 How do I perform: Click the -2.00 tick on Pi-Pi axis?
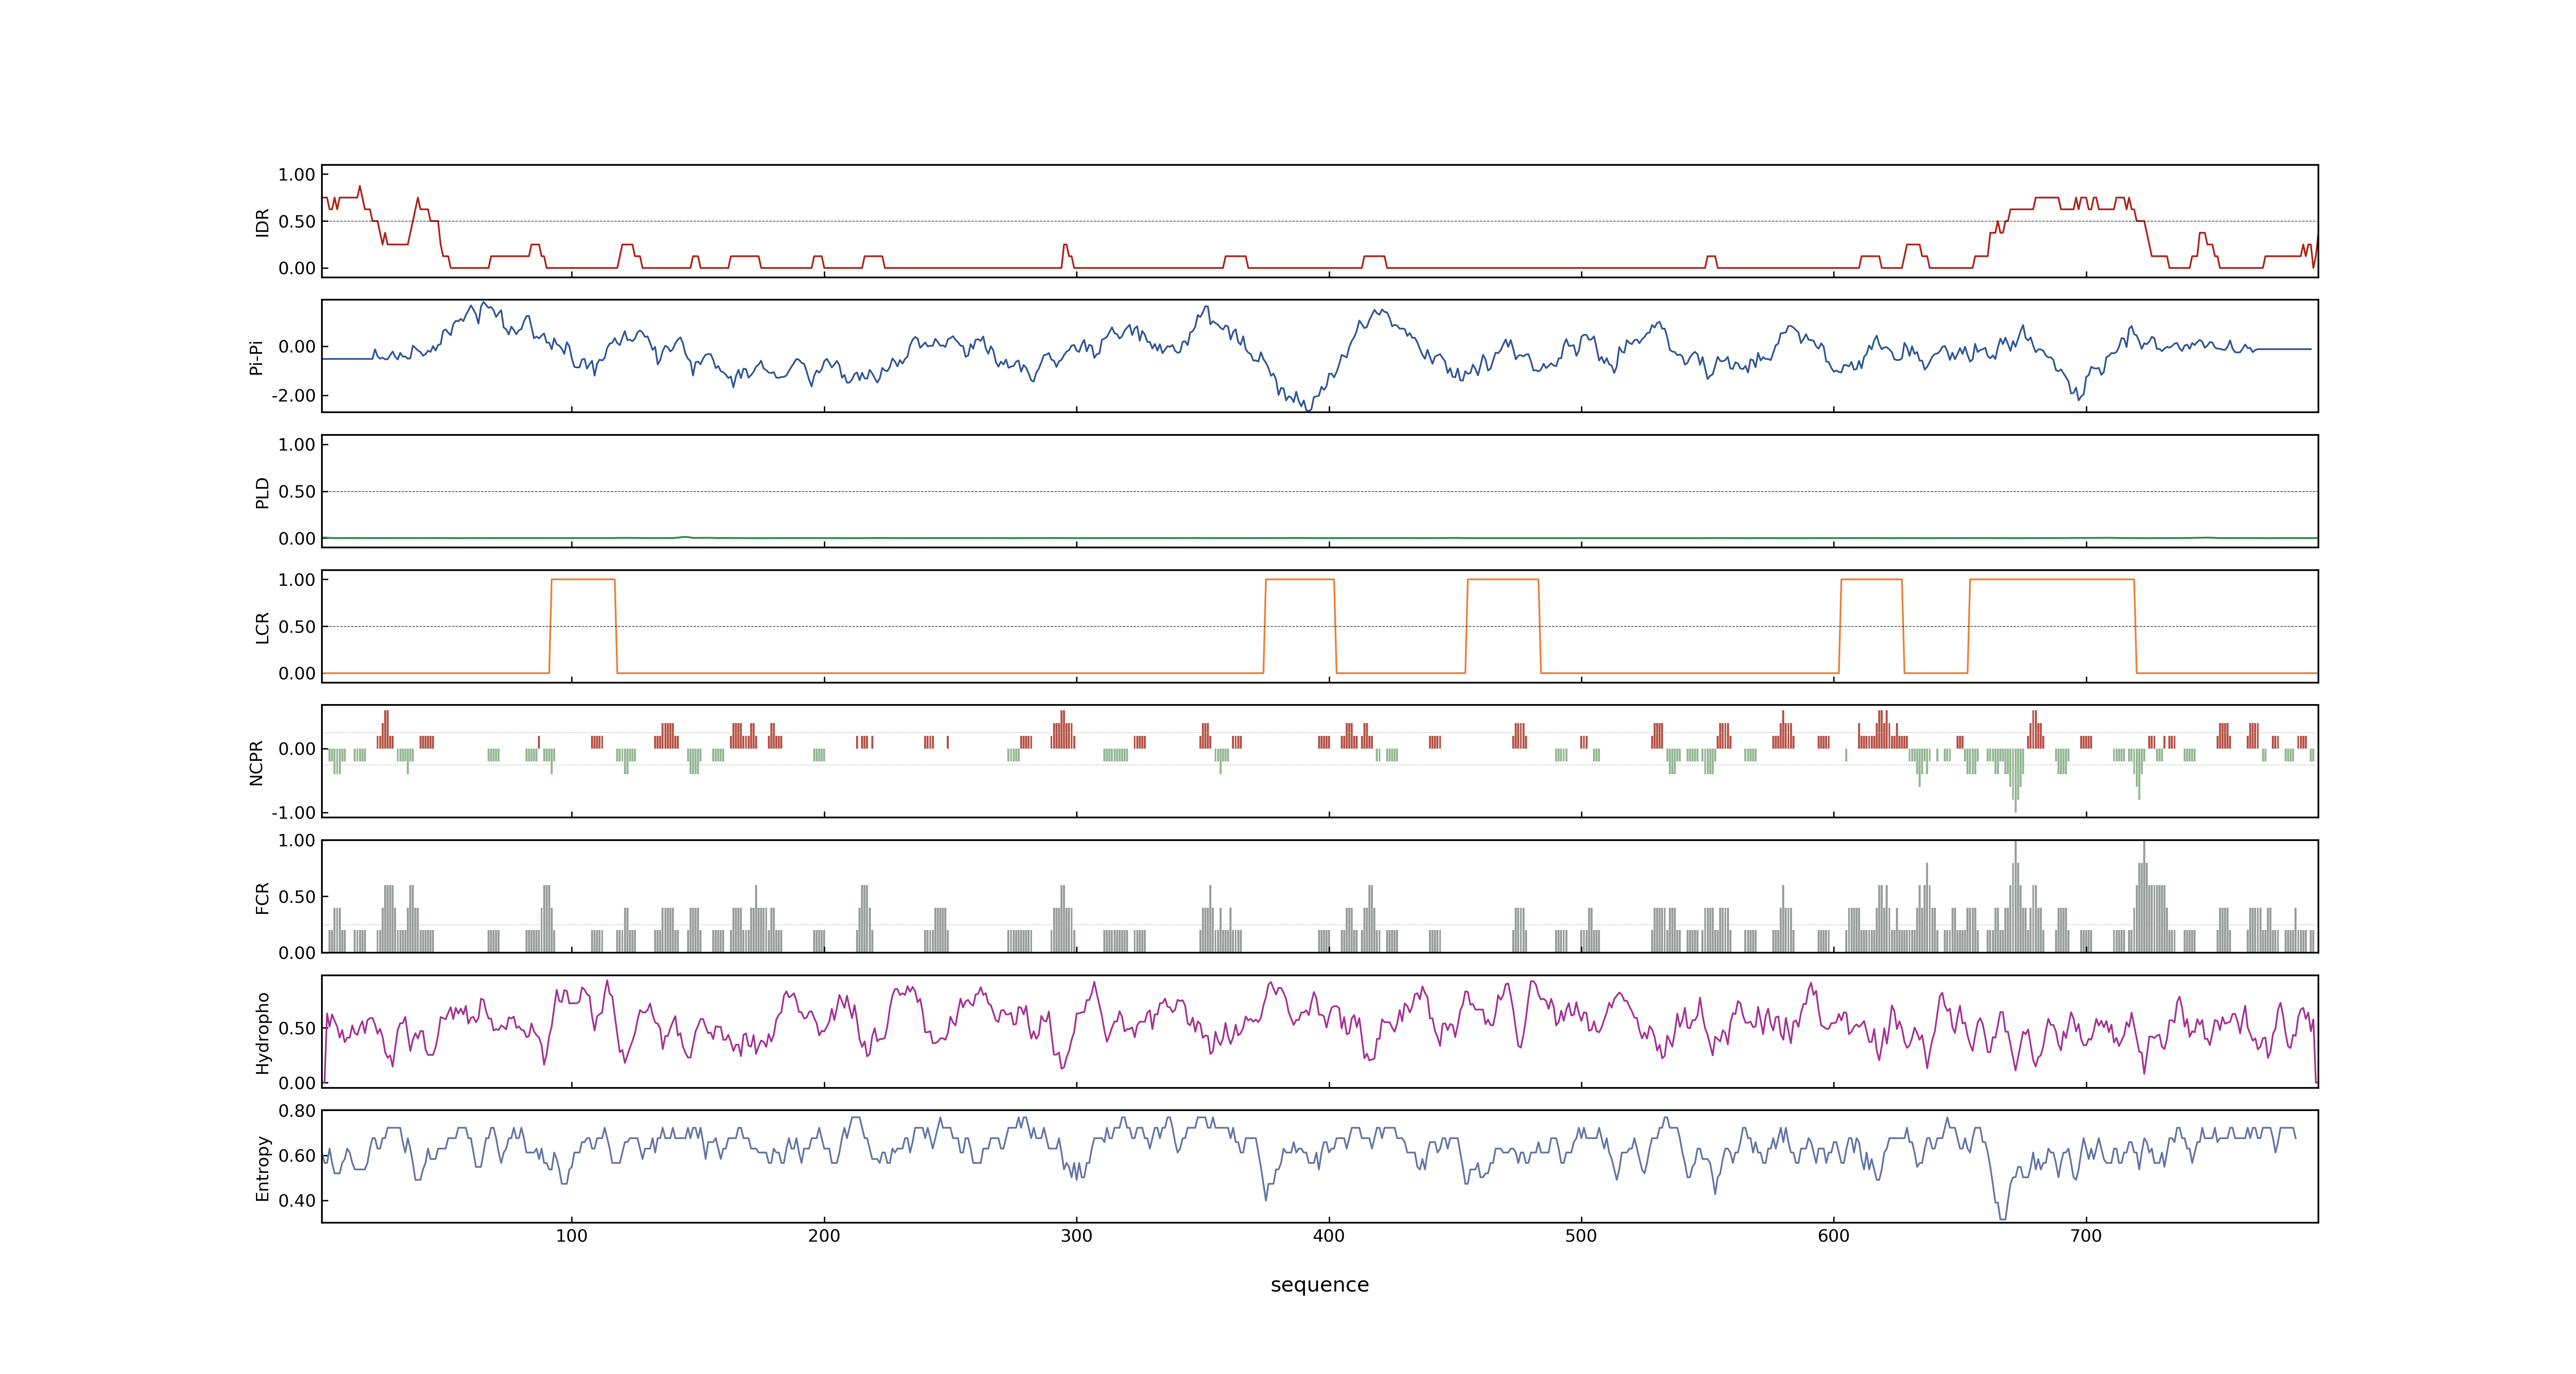click(x=293, y=396)
